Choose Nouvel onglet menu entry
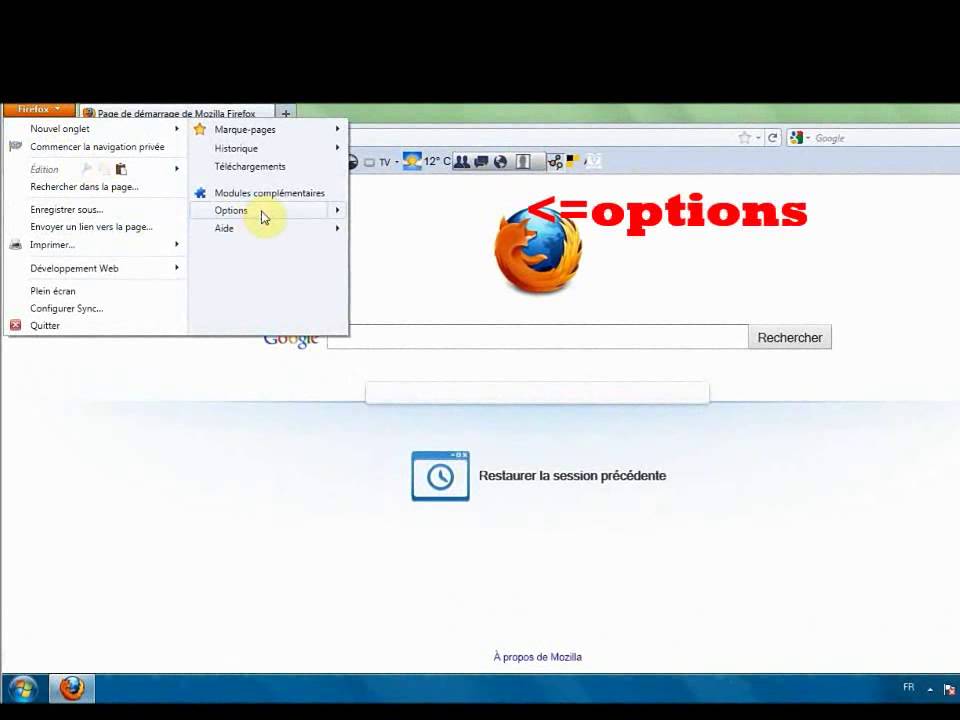 point(60,129)
